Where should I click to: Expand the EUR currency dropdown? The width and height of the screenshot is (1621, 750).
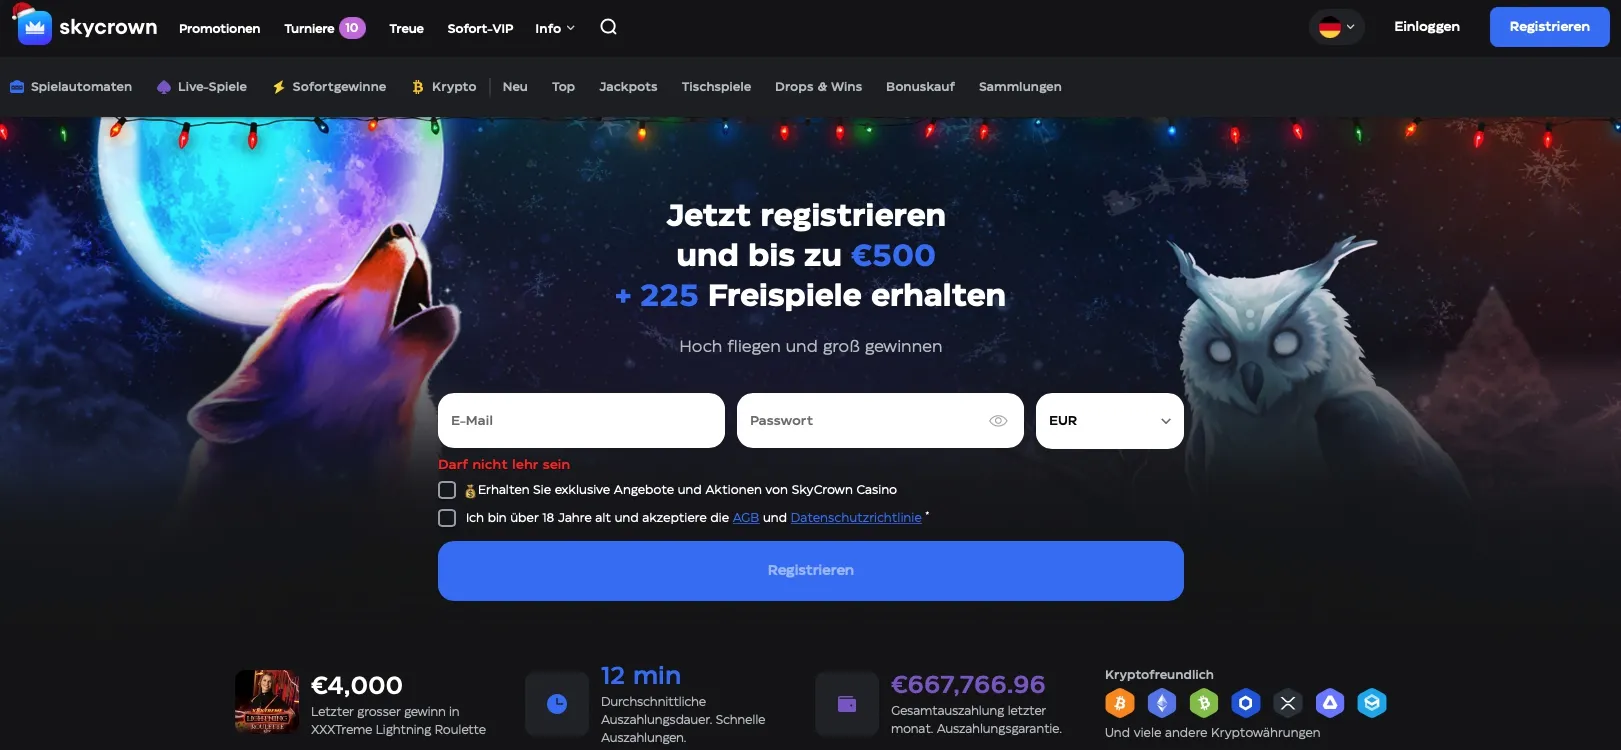coord(1110,421)
